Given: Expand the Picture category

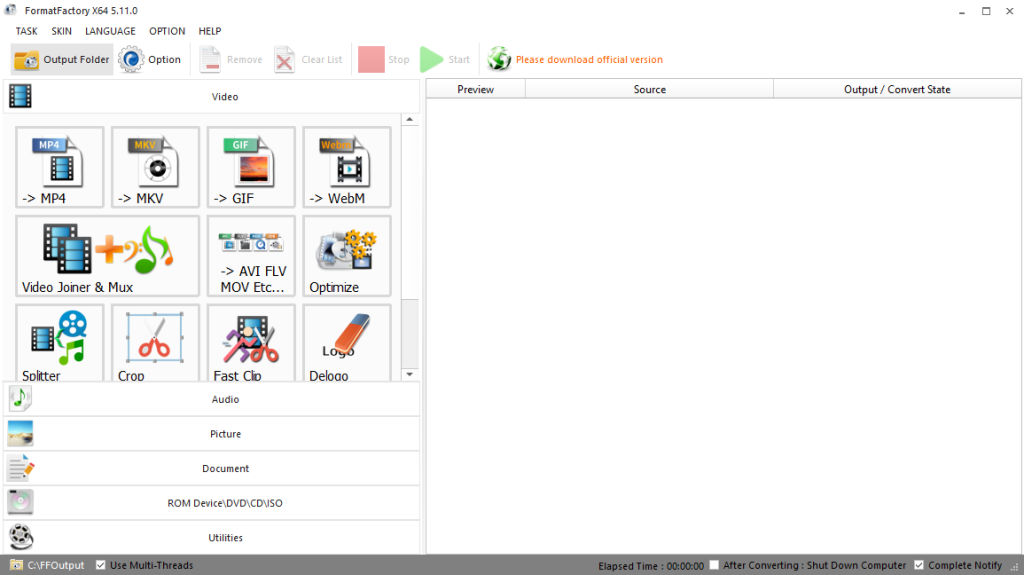Looking at the screenshot, I should (212, 434).
